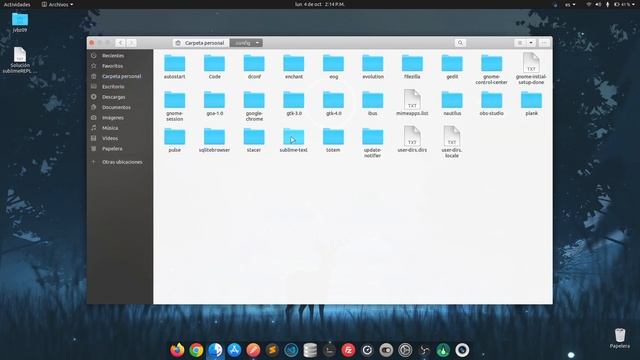The width and height of the screenshot is (640, 360).
Task: Select the filezilla folder
Action: click(412, 67)
